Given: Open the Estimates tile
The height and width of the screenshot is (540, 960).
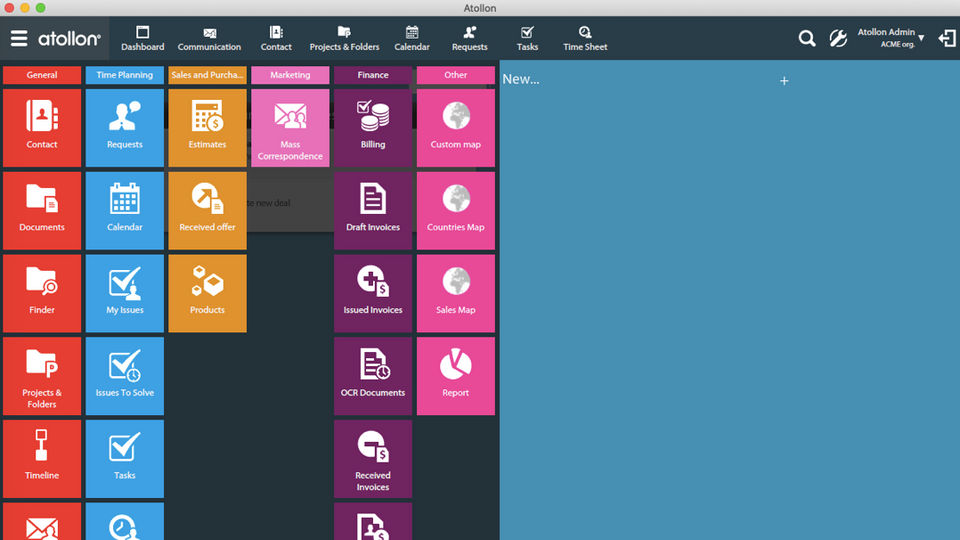Looking at the screenshot, I should [x=208, y=127].
